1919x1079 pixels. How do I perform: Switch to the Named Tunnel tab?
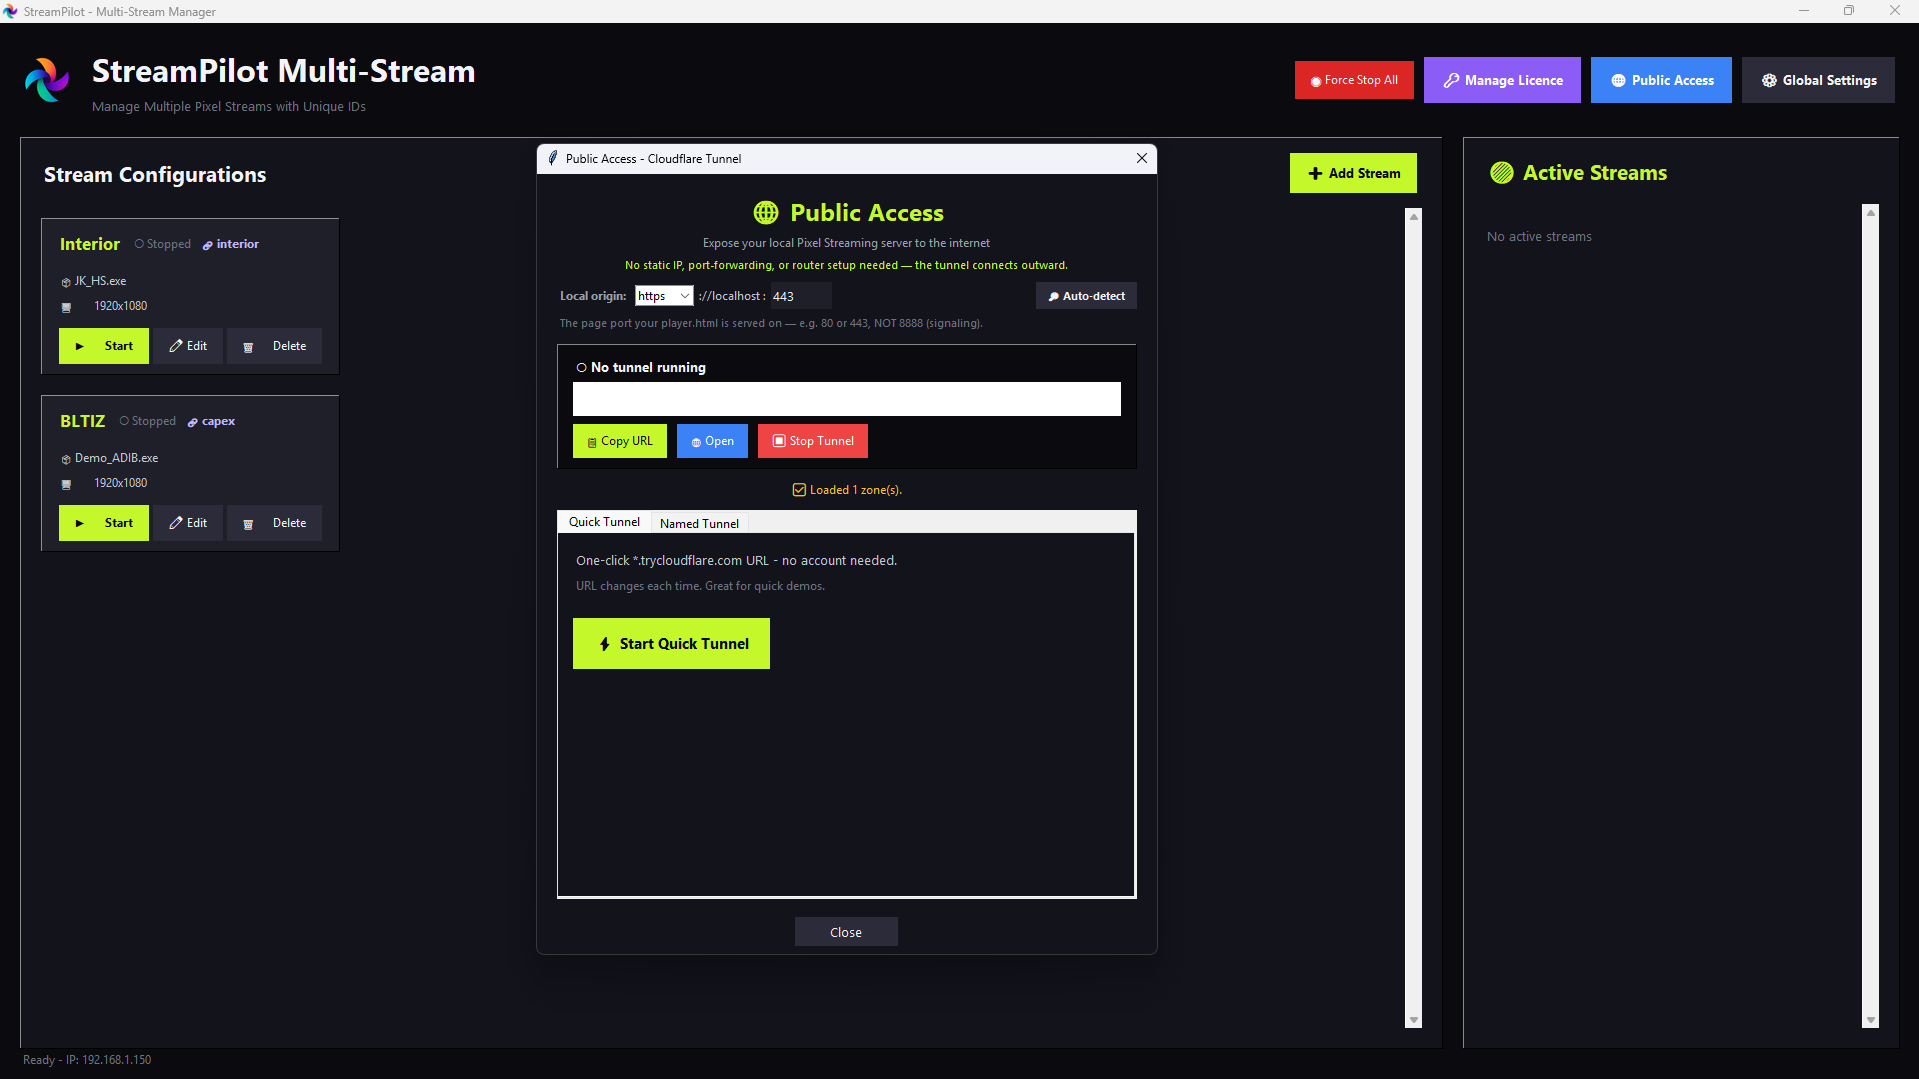699,523
